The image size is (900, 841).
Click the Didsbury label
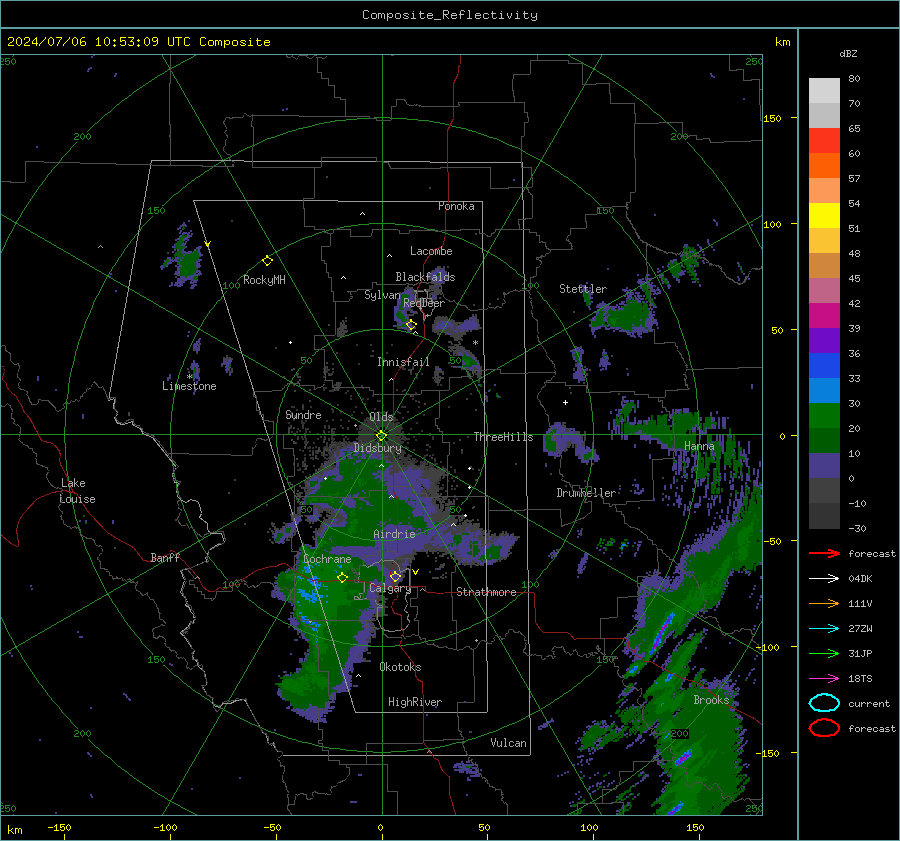377,448
